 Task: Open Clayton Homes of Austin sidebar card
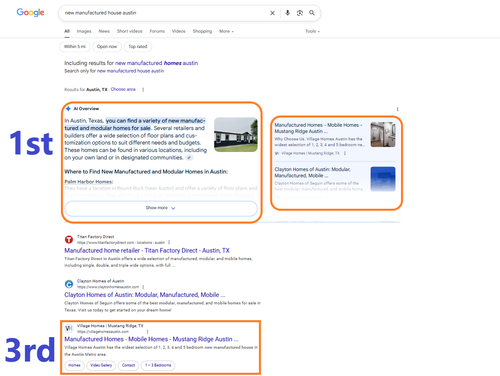click(x=312, y=172)
